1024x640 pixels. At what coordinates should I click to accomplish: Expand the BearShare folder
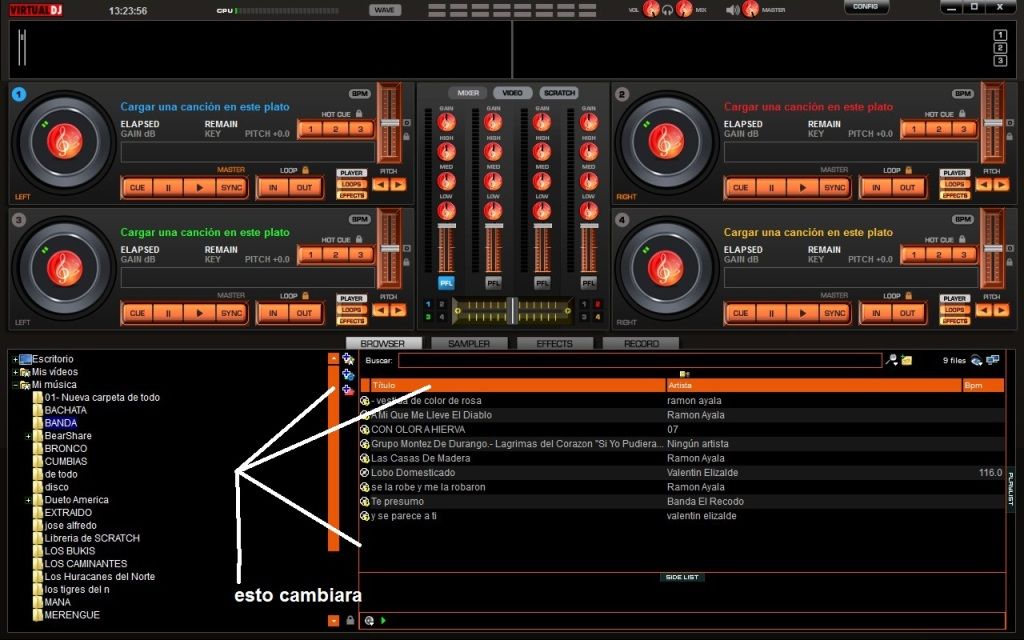coord(28,436)
